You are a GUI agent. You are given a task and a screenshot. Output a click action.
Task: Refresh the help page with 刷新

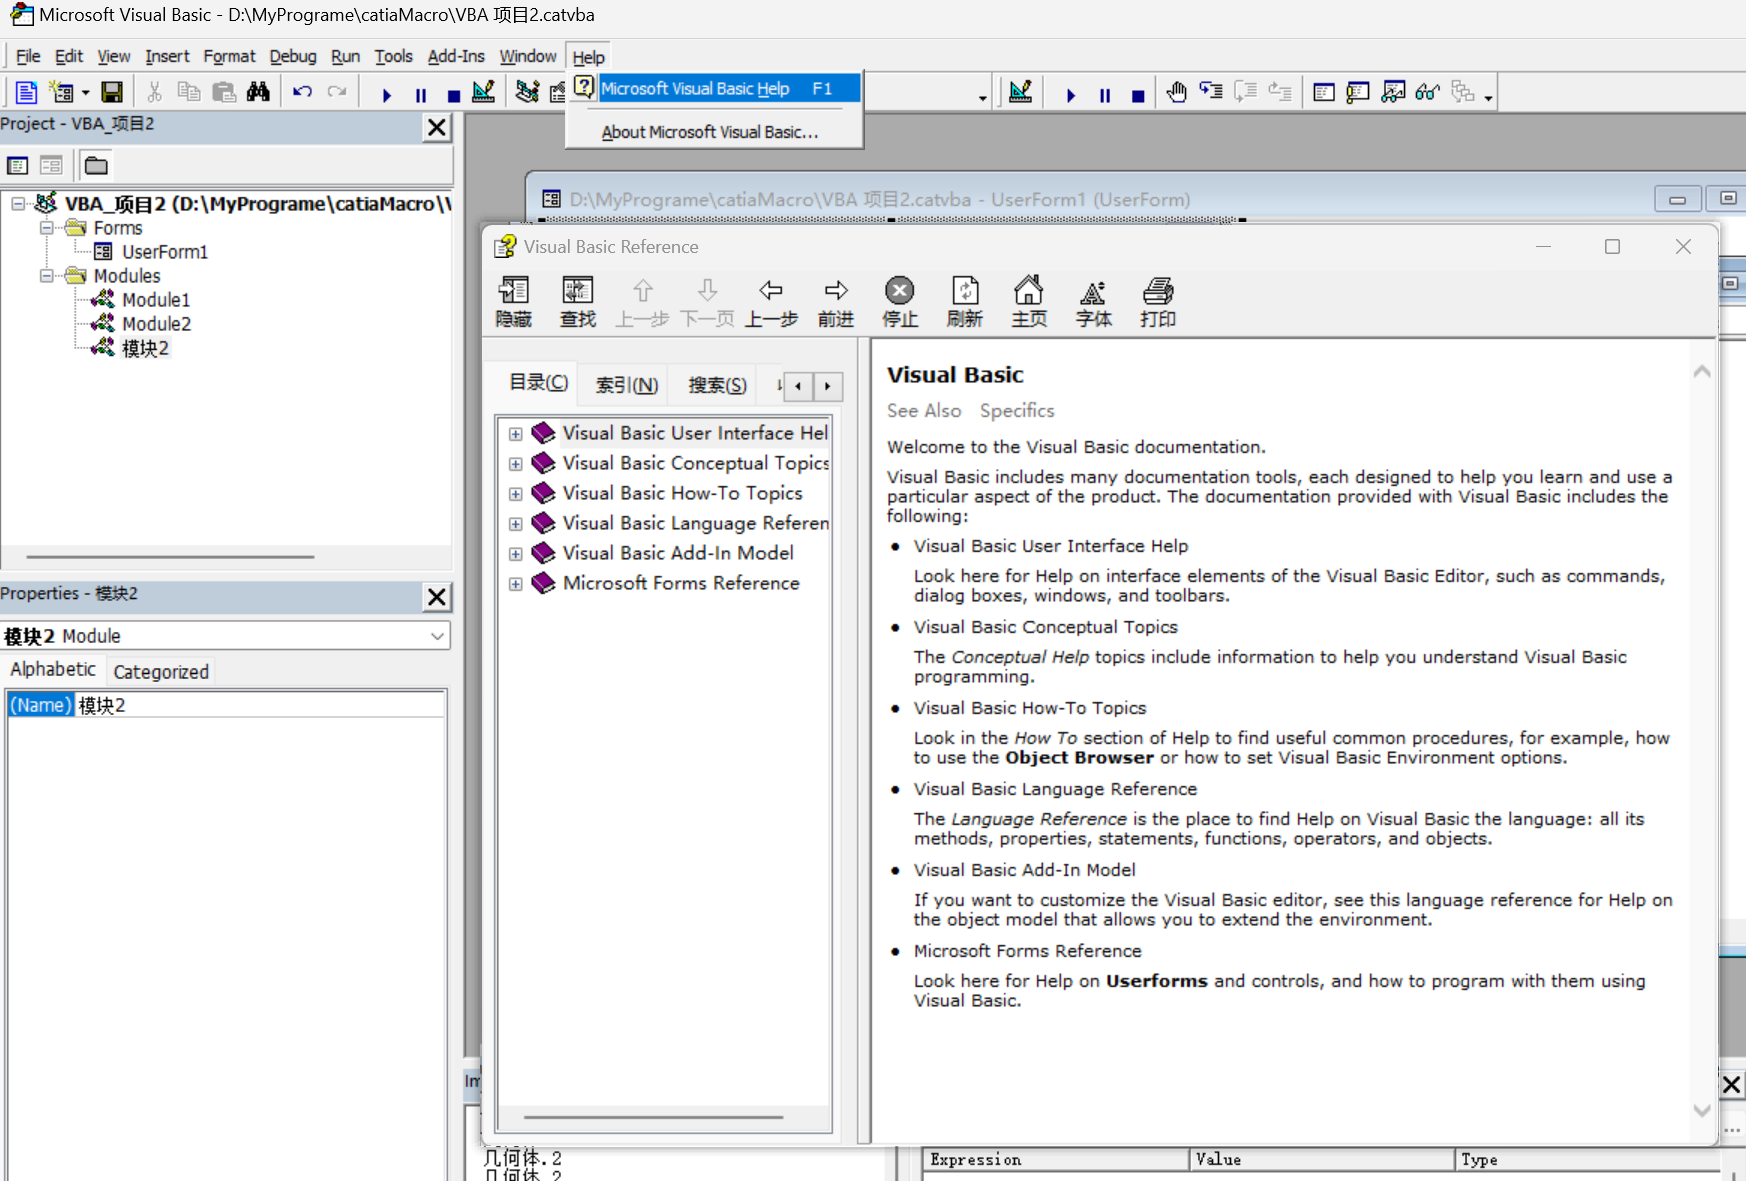click(x=965, y=302)
